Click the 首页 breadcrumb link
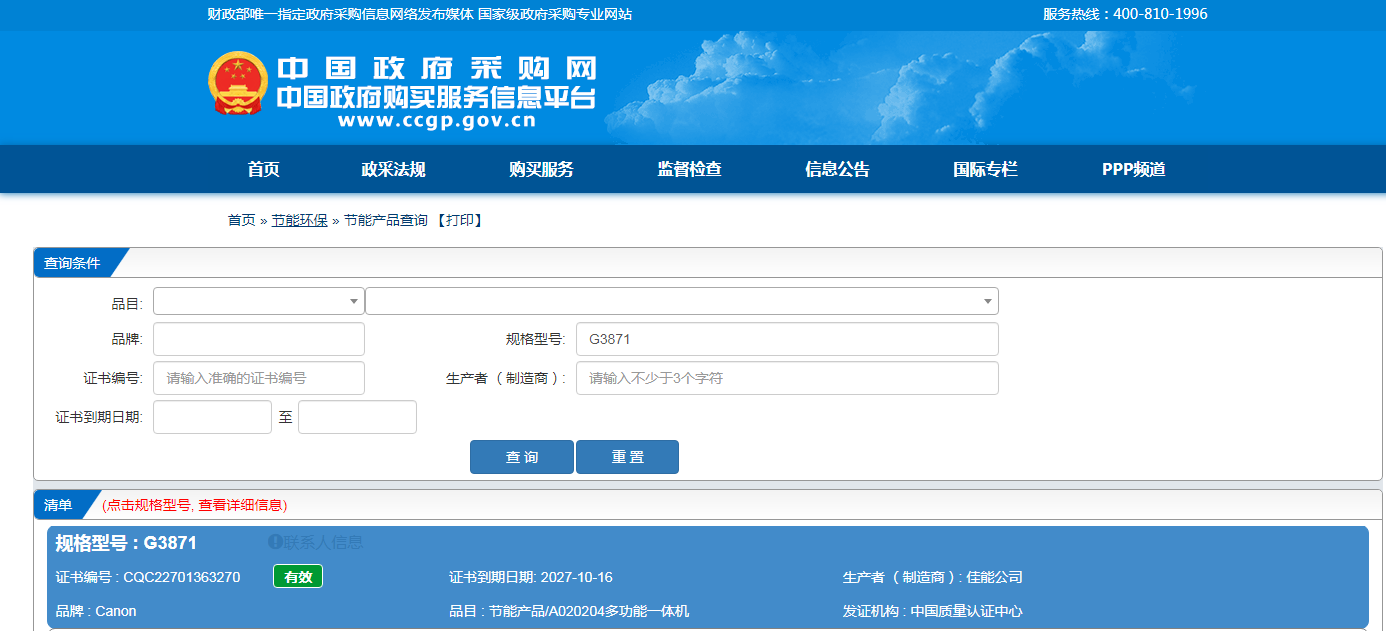 coord(241,220)
